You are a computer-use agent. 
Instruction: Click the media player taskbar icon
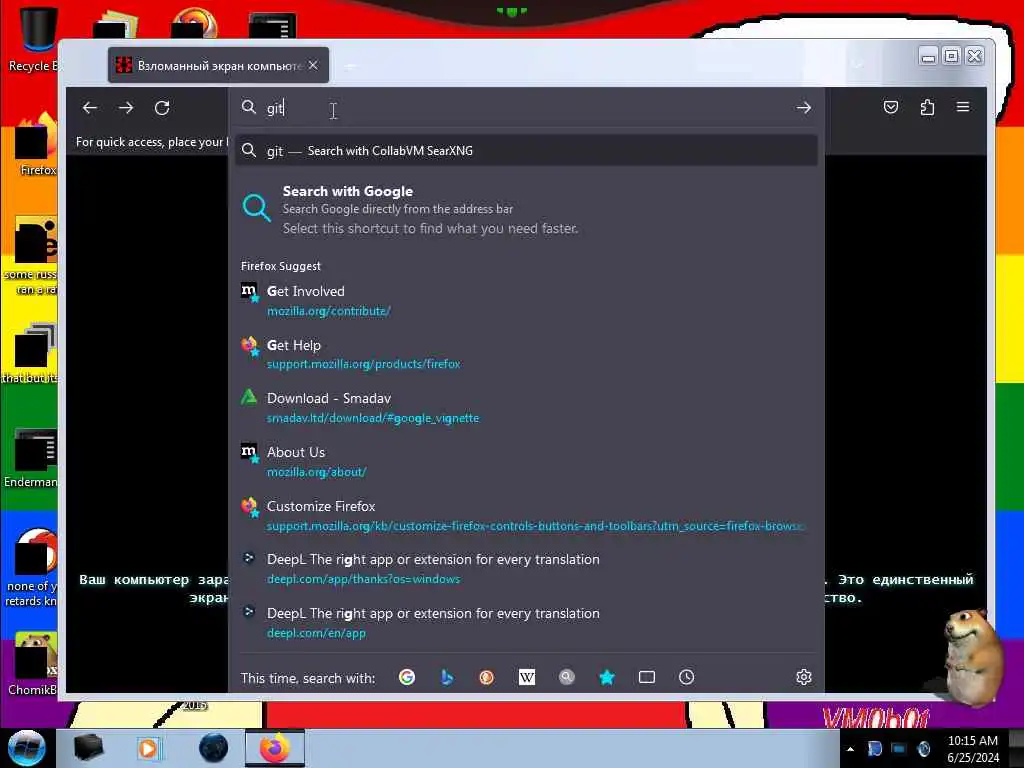click(x=149, y=748)
